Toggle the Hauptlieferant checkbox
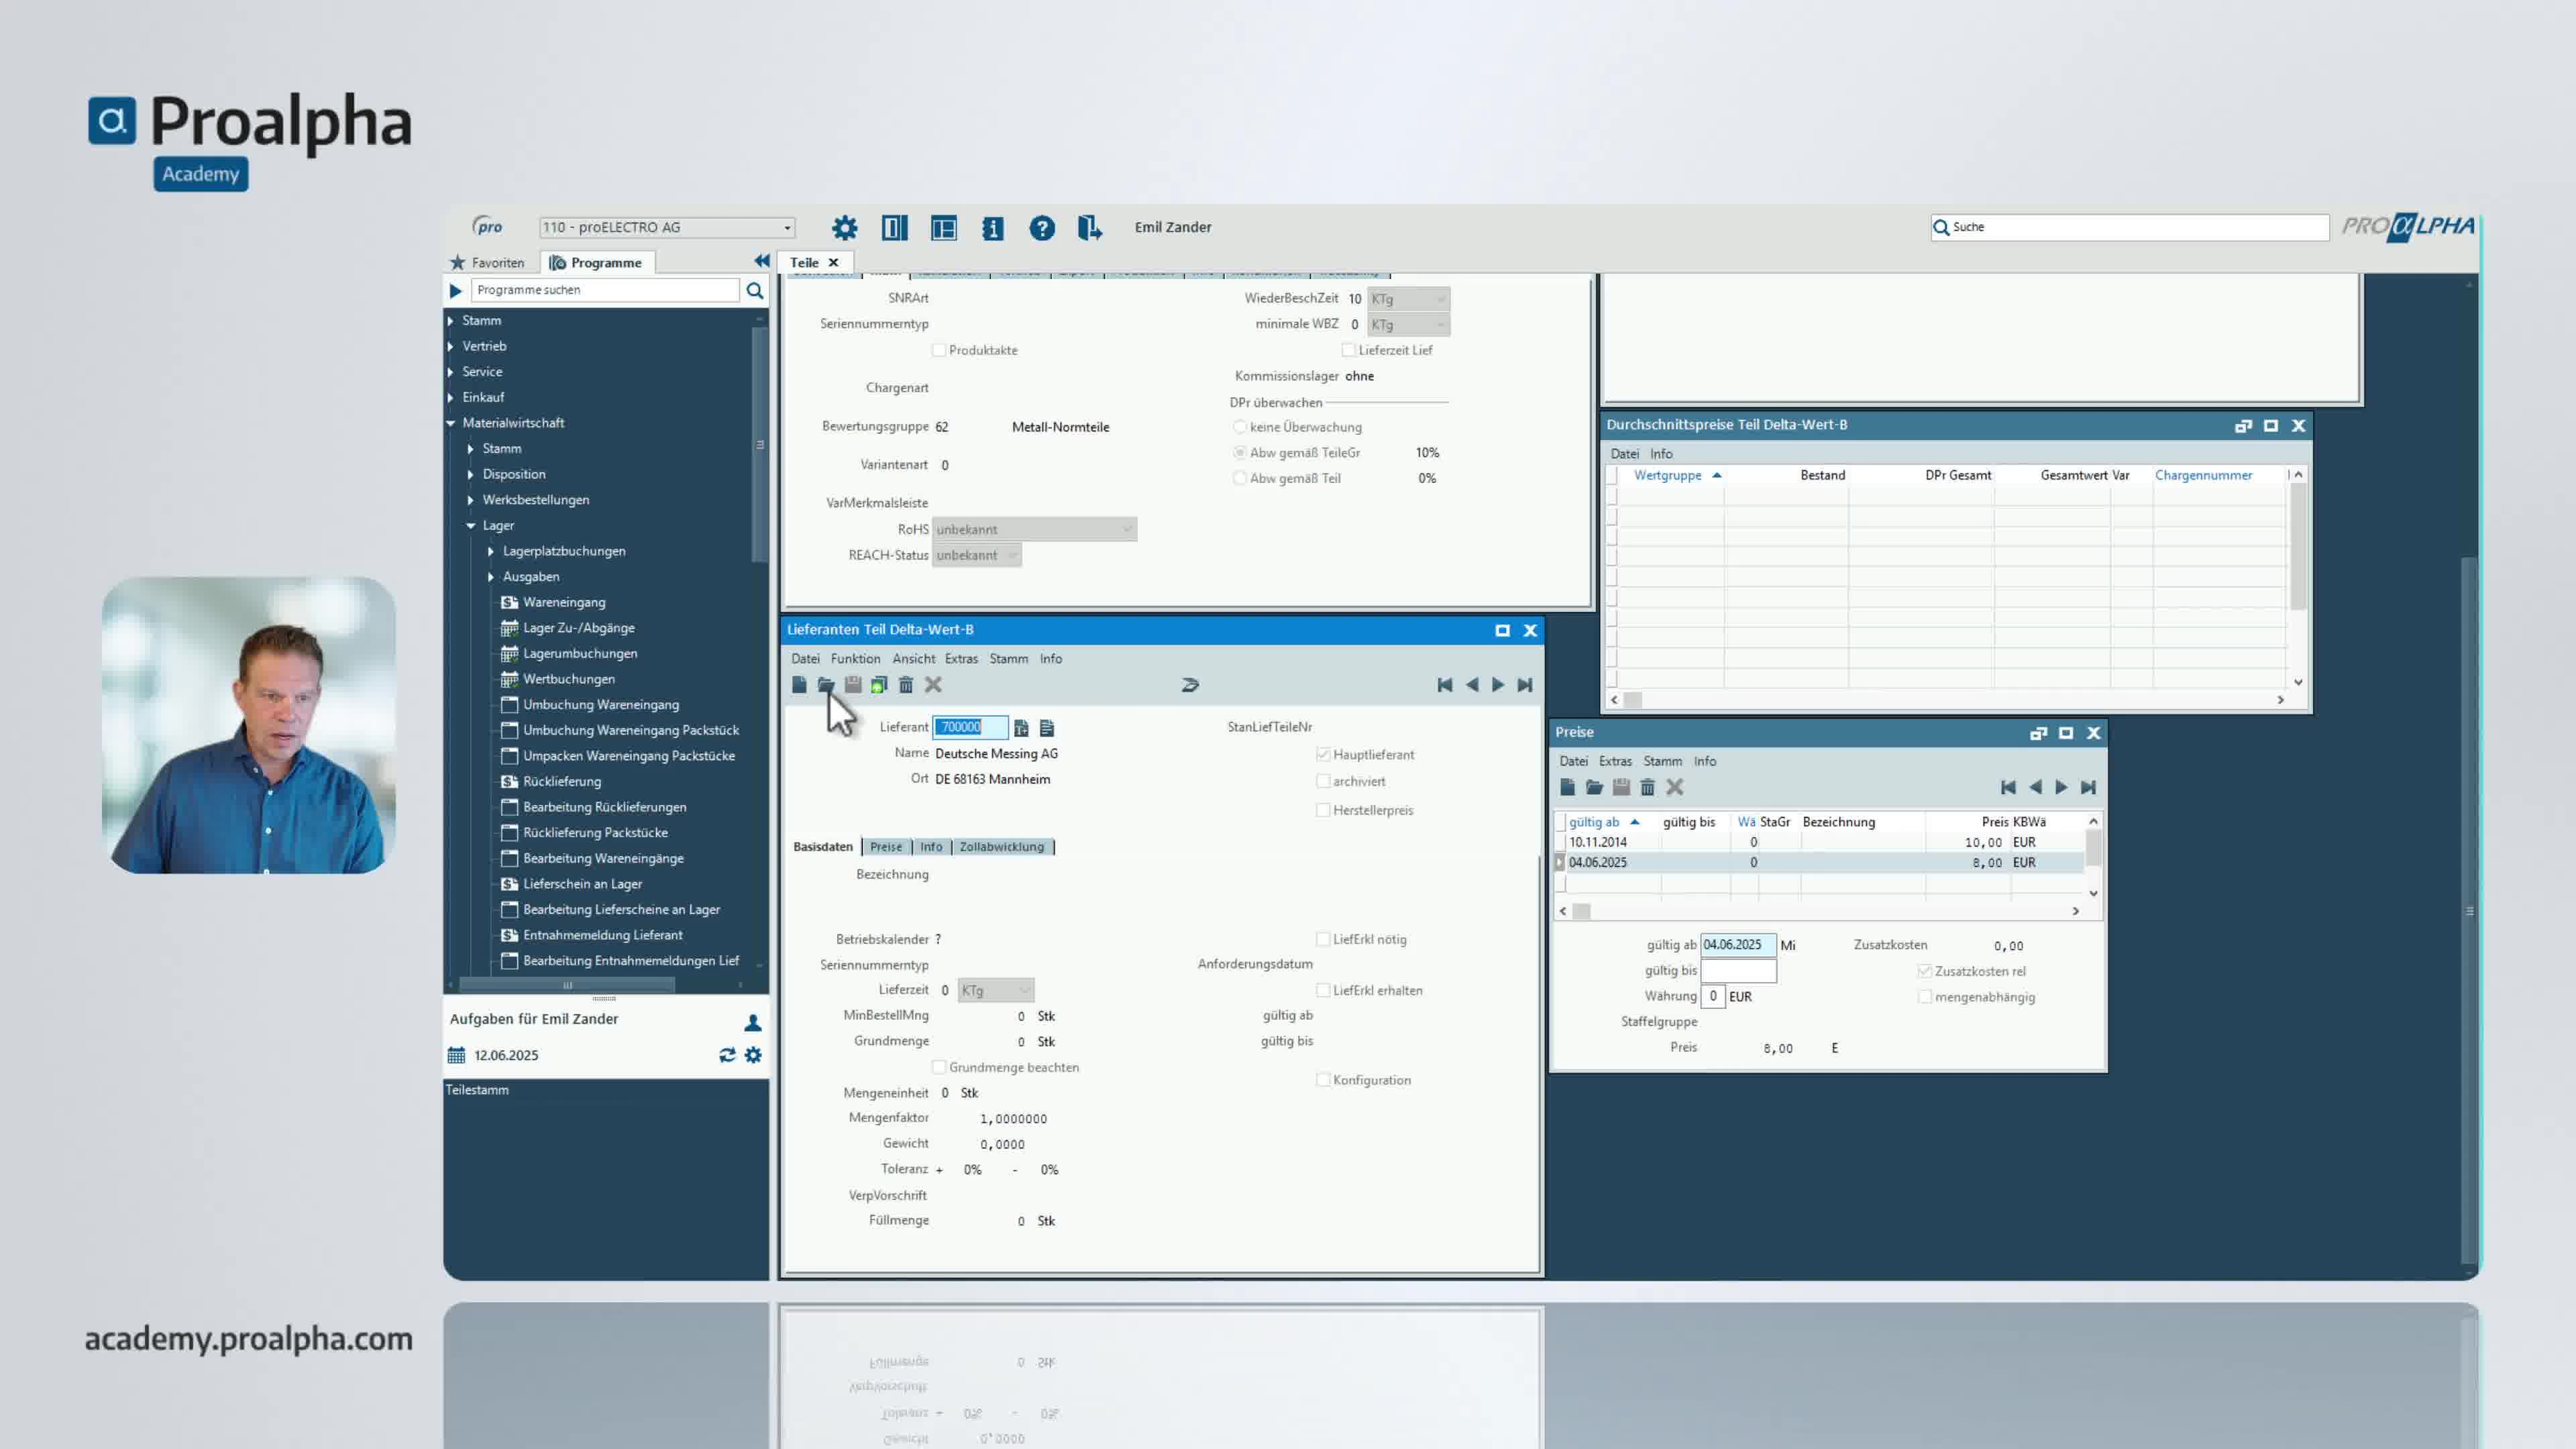2576x1449 pixels. 1323,754
